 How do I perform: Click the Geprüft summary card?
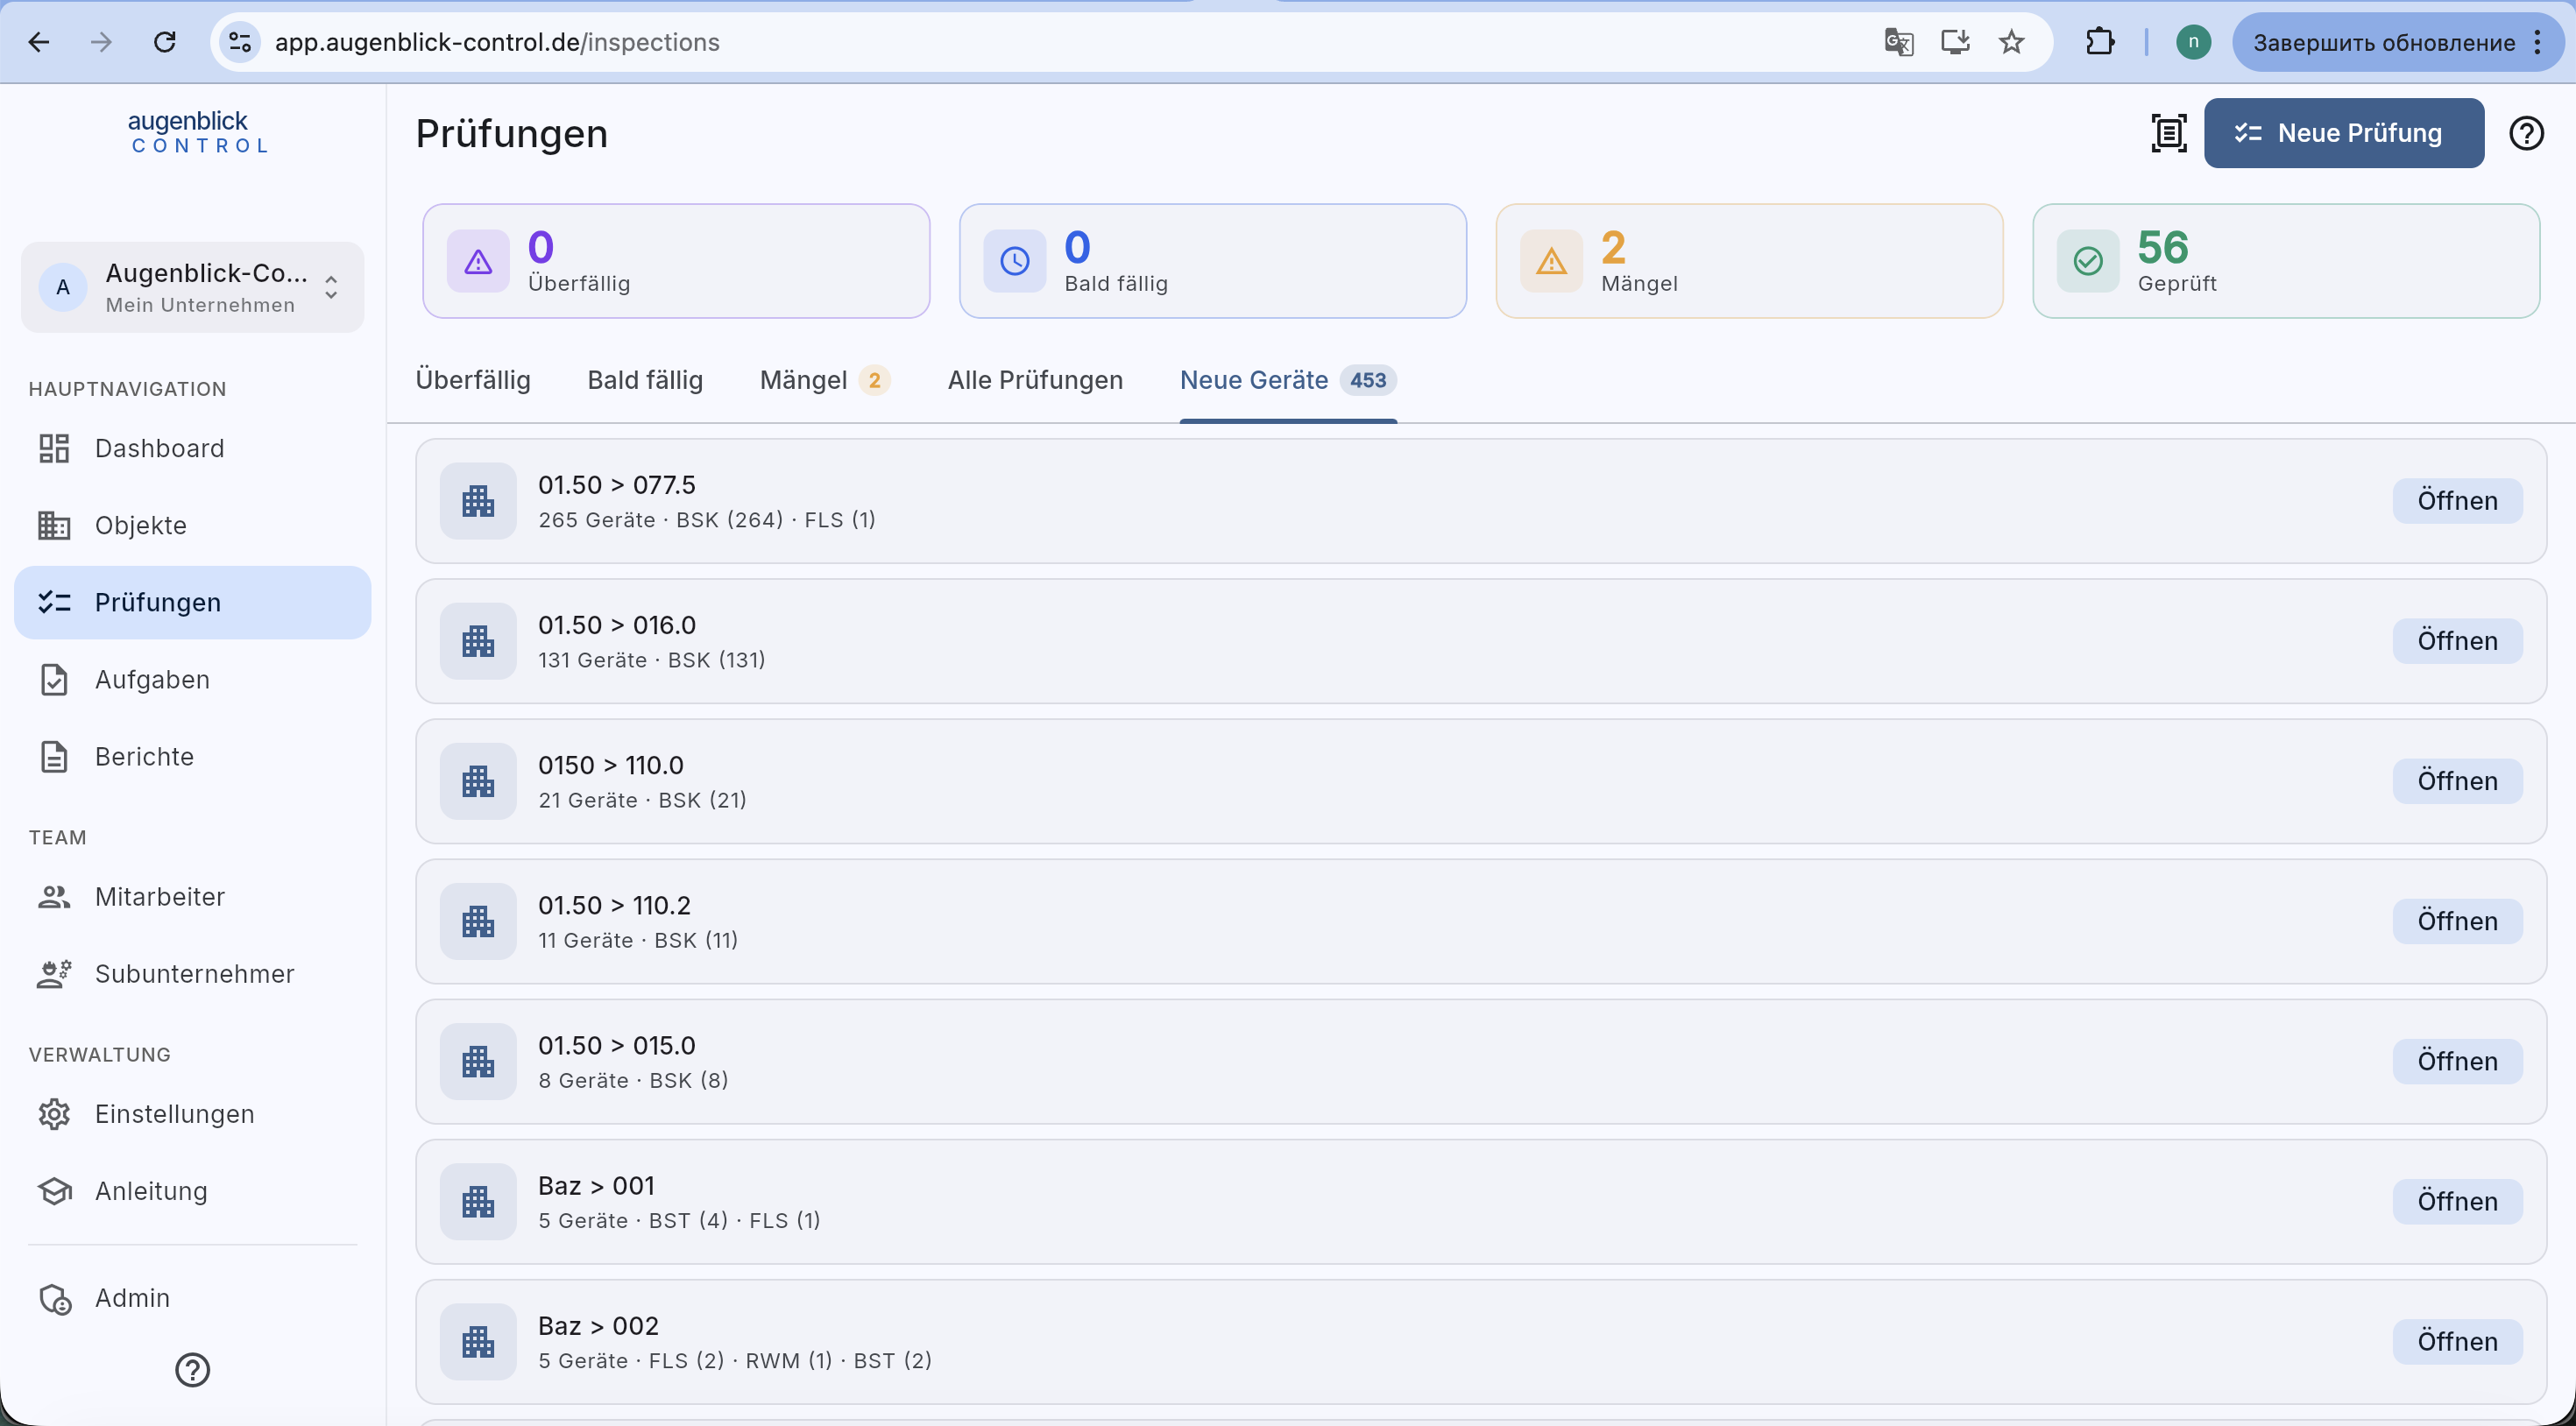pos(2286,261)
